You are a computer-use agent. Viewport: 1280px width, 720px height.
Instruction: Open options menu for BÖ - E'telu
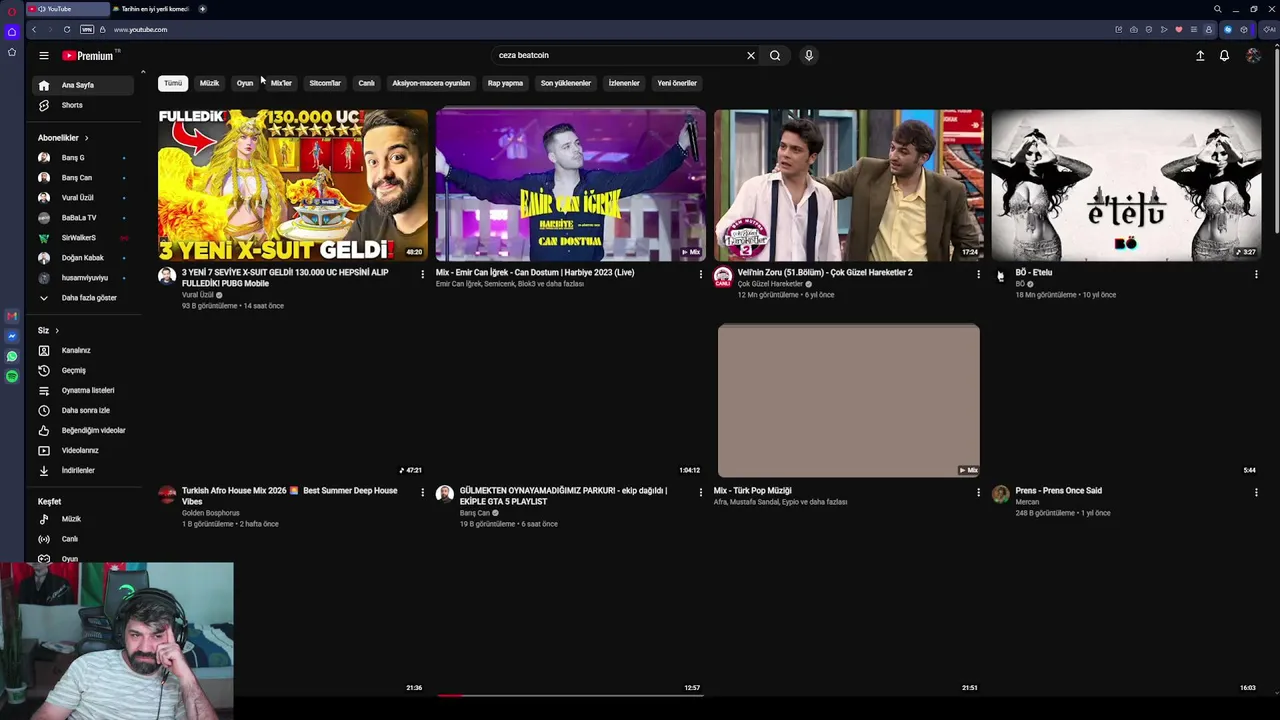click(1256, 274)
